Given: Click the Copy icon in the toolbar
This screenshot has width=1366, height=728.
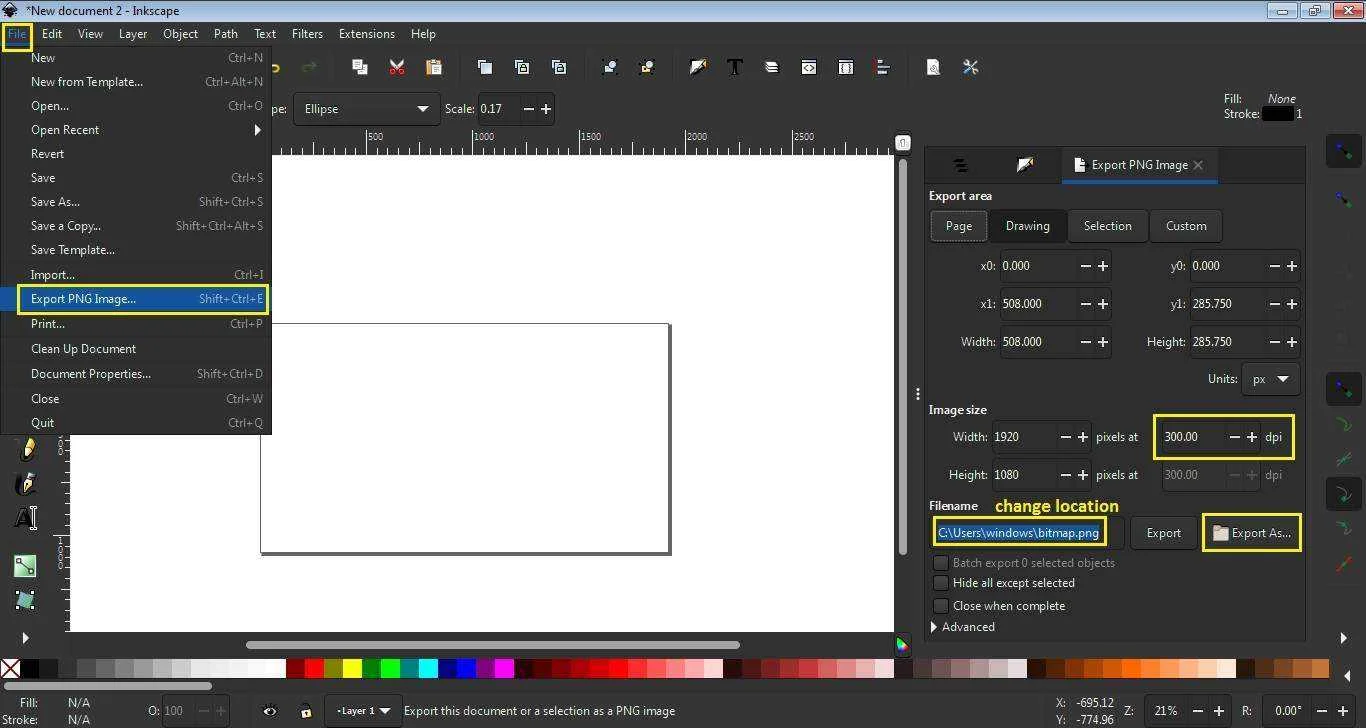Looking at the screenshot, I should 360,67.
